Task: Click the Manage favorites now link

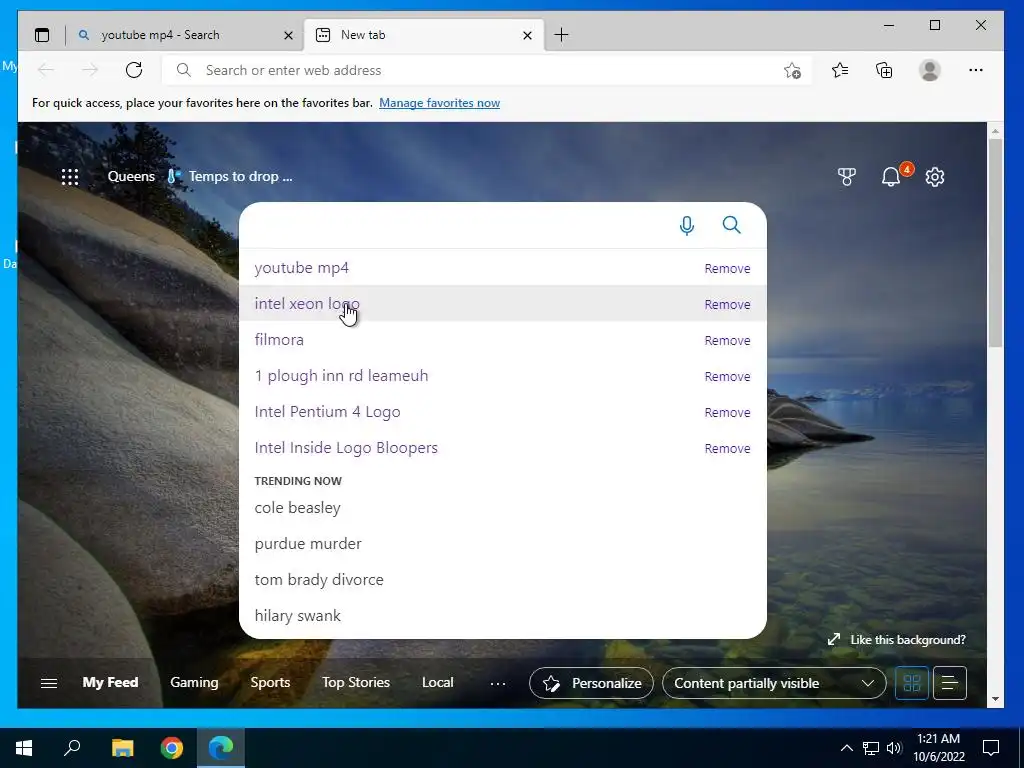Action: [440, 103]
